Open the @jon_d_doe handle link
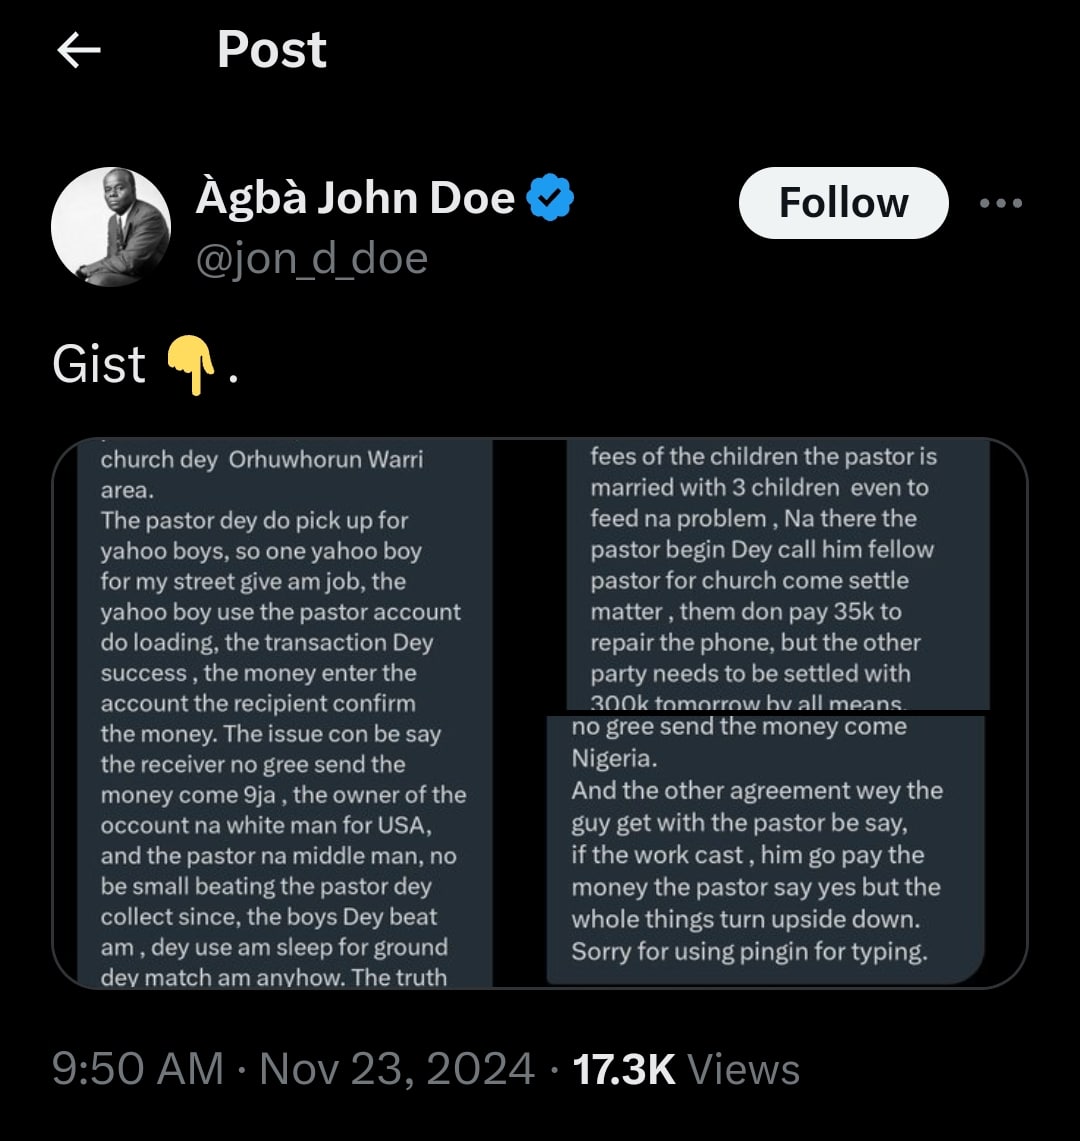 312,258
